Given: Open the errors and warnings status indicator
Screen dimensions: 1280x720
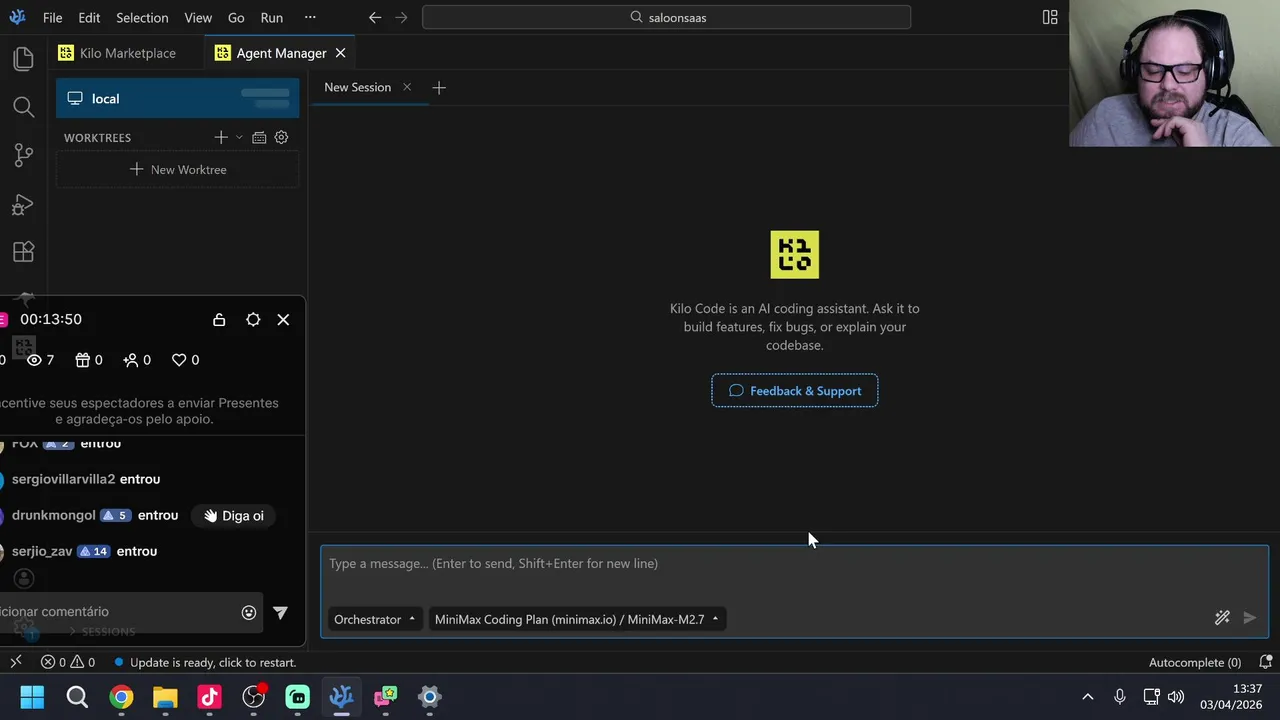Looking at the screenshot, I should tap(68, 662).
